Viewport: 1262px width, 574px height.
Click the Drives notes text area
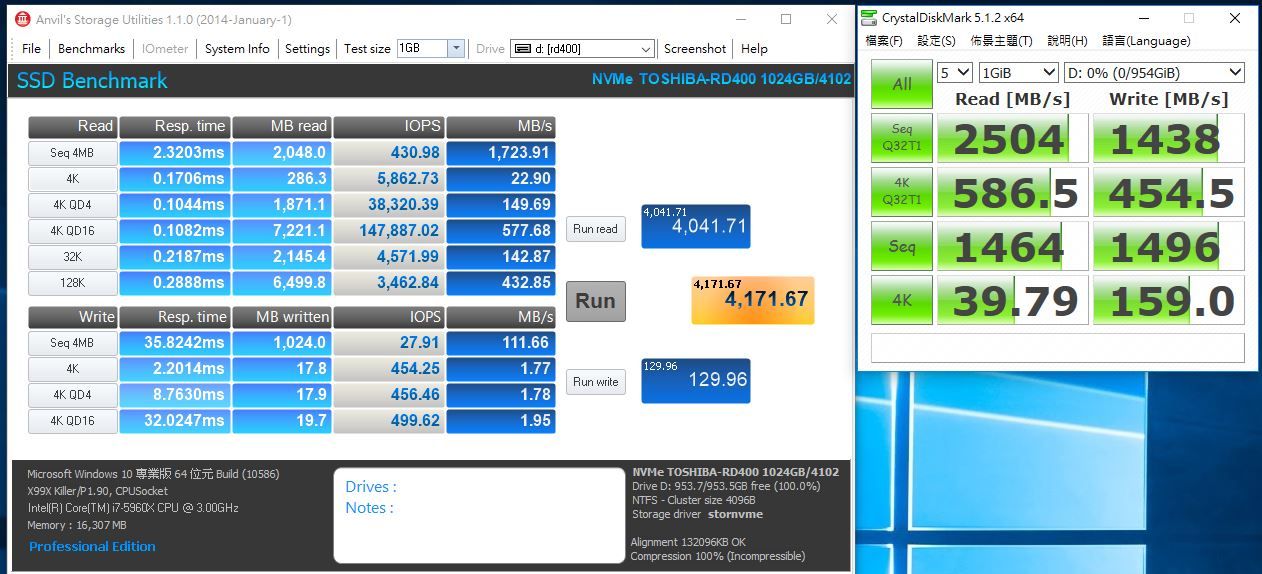click(x=479, y=515)
